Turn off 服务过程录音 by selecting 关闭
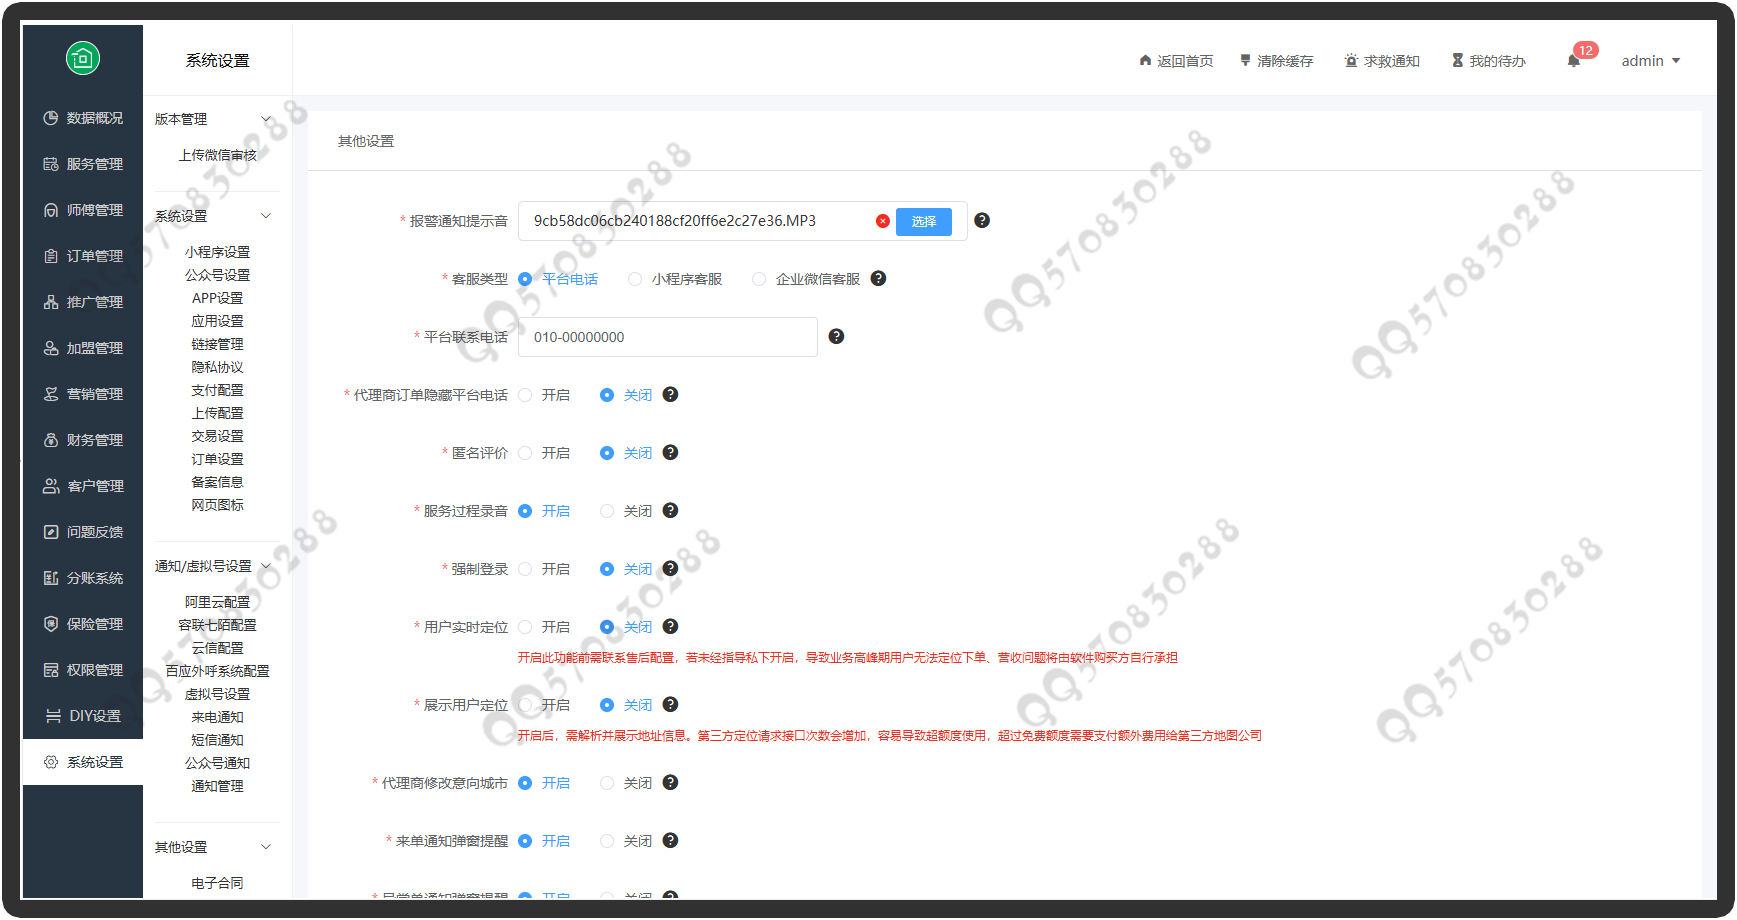The height and width of the screenshot is (920, 1737). (x=607, y=511)
